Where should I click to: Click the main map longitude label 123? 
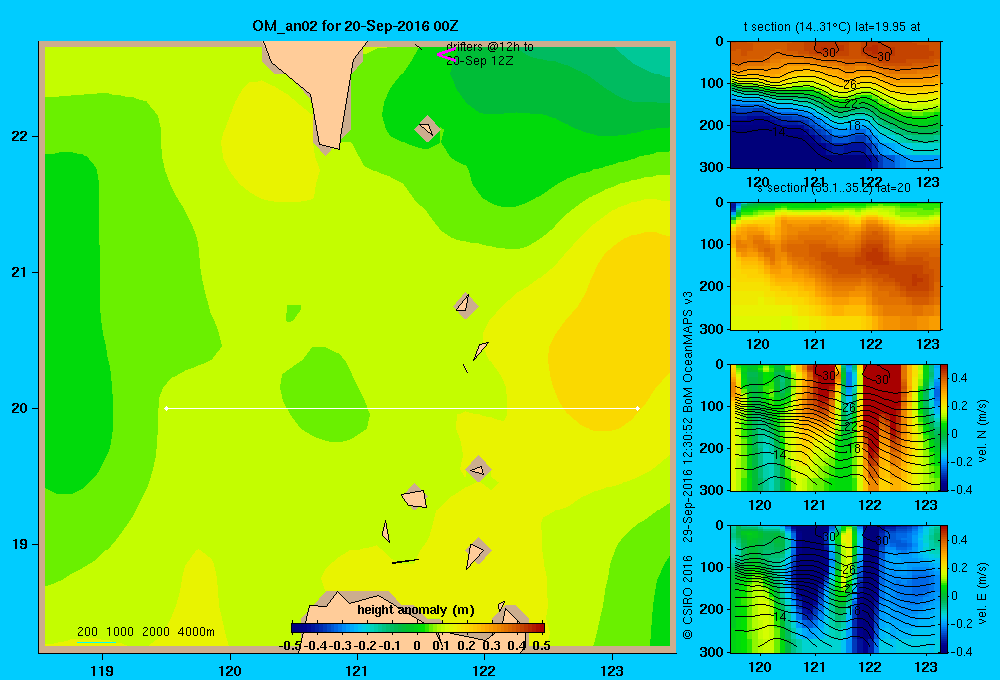coord(612,670)
